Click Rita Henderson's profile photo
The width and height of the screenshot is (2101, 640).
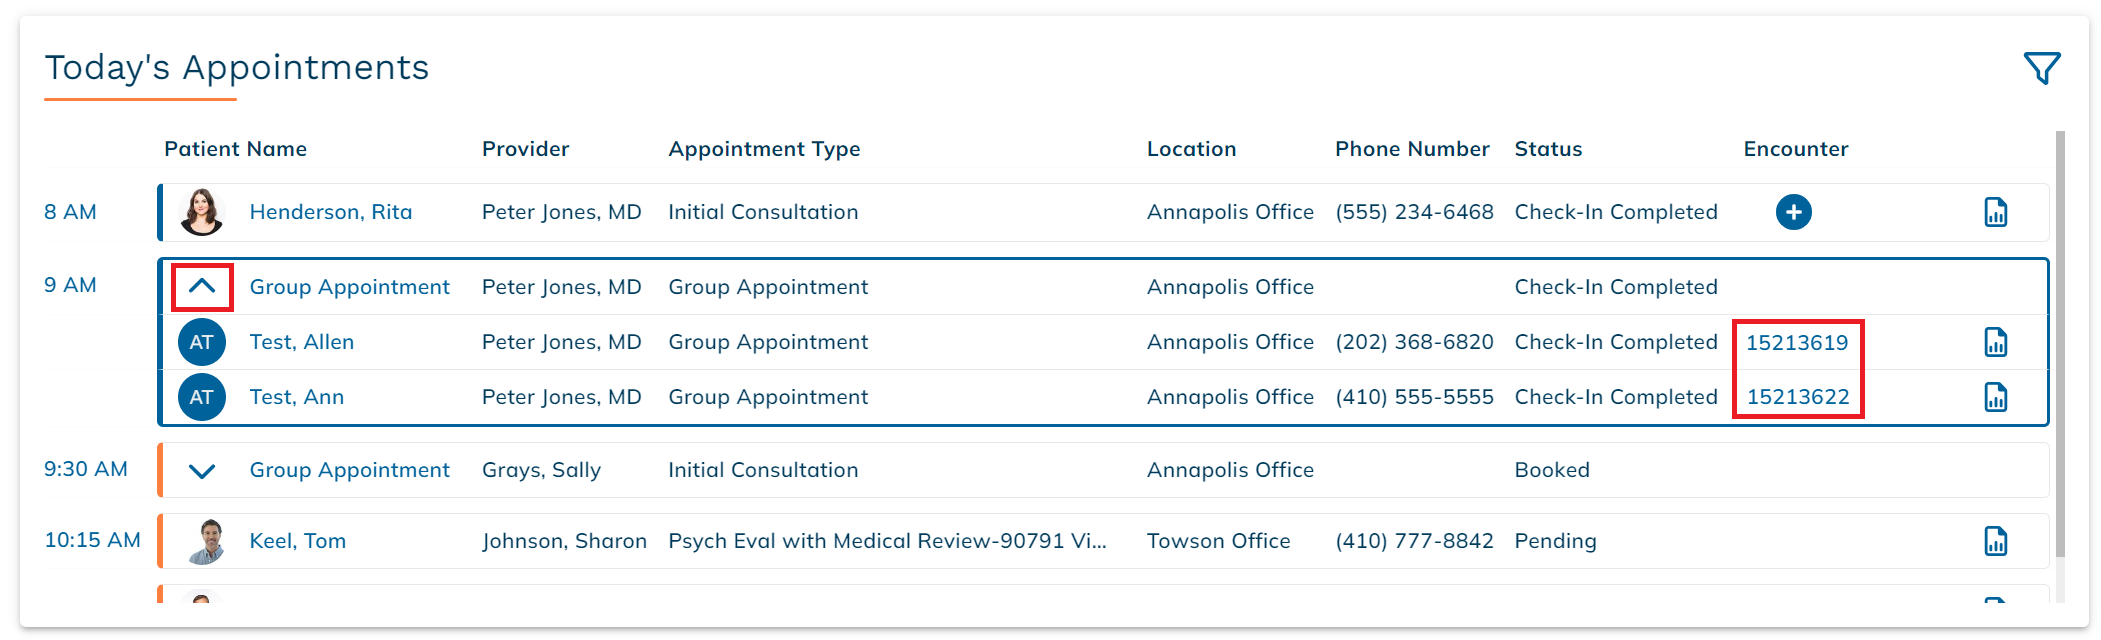click(x=201, y=212)
